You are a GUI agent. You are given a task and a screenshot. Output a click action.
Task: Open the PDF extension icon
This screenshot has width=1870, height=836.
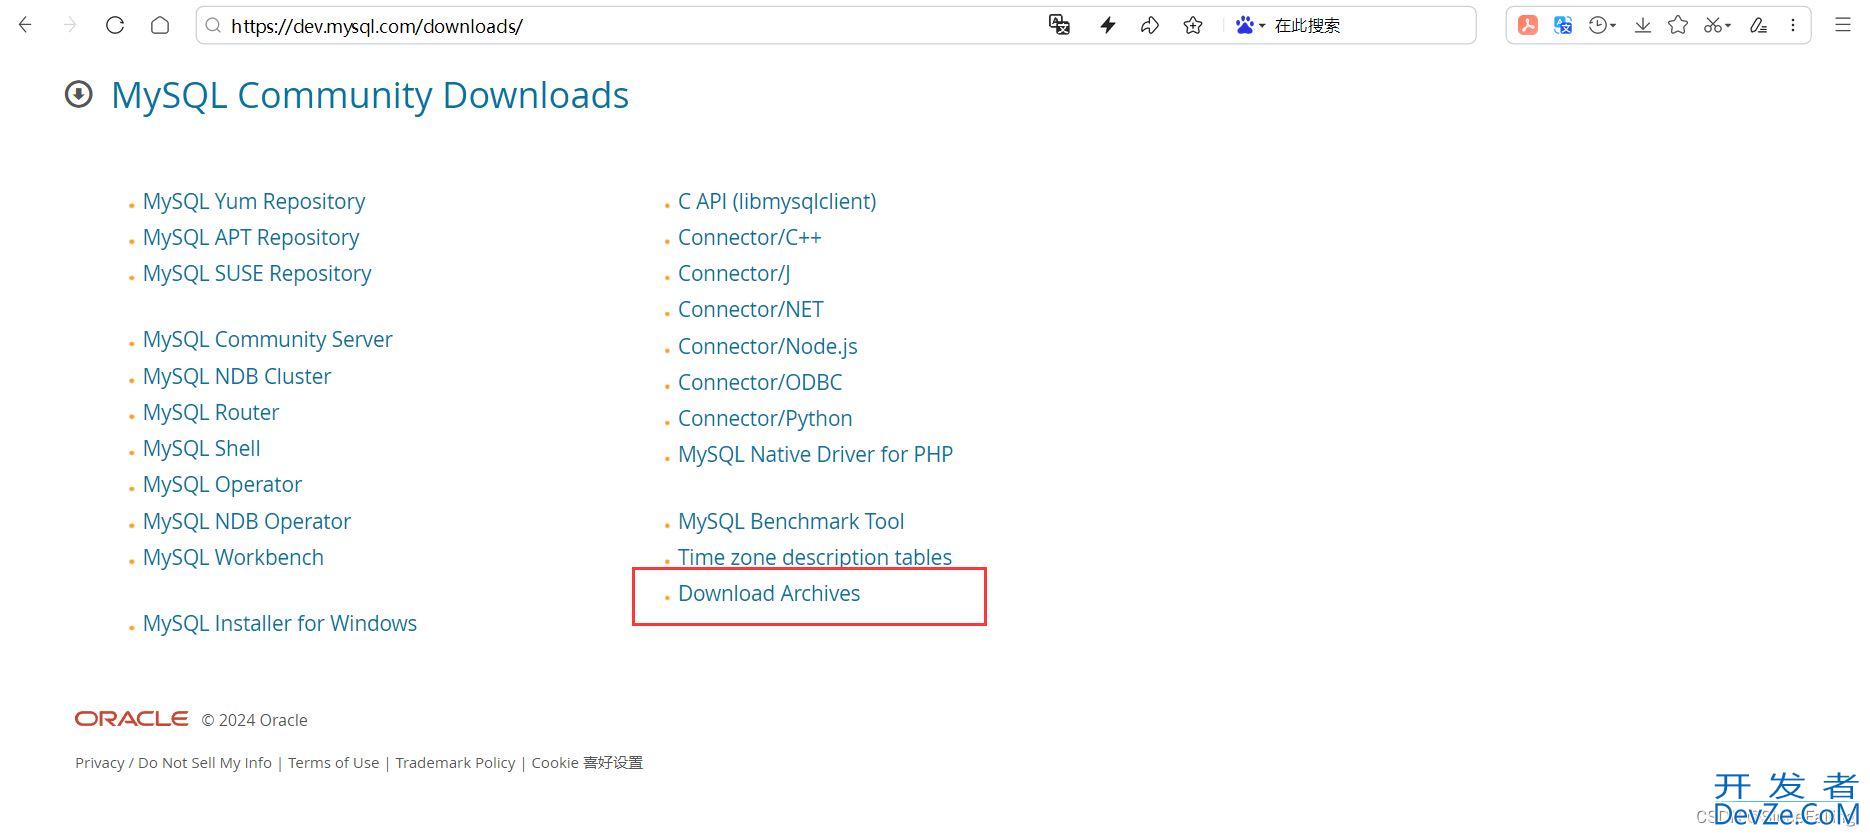tap(1528, 25)
